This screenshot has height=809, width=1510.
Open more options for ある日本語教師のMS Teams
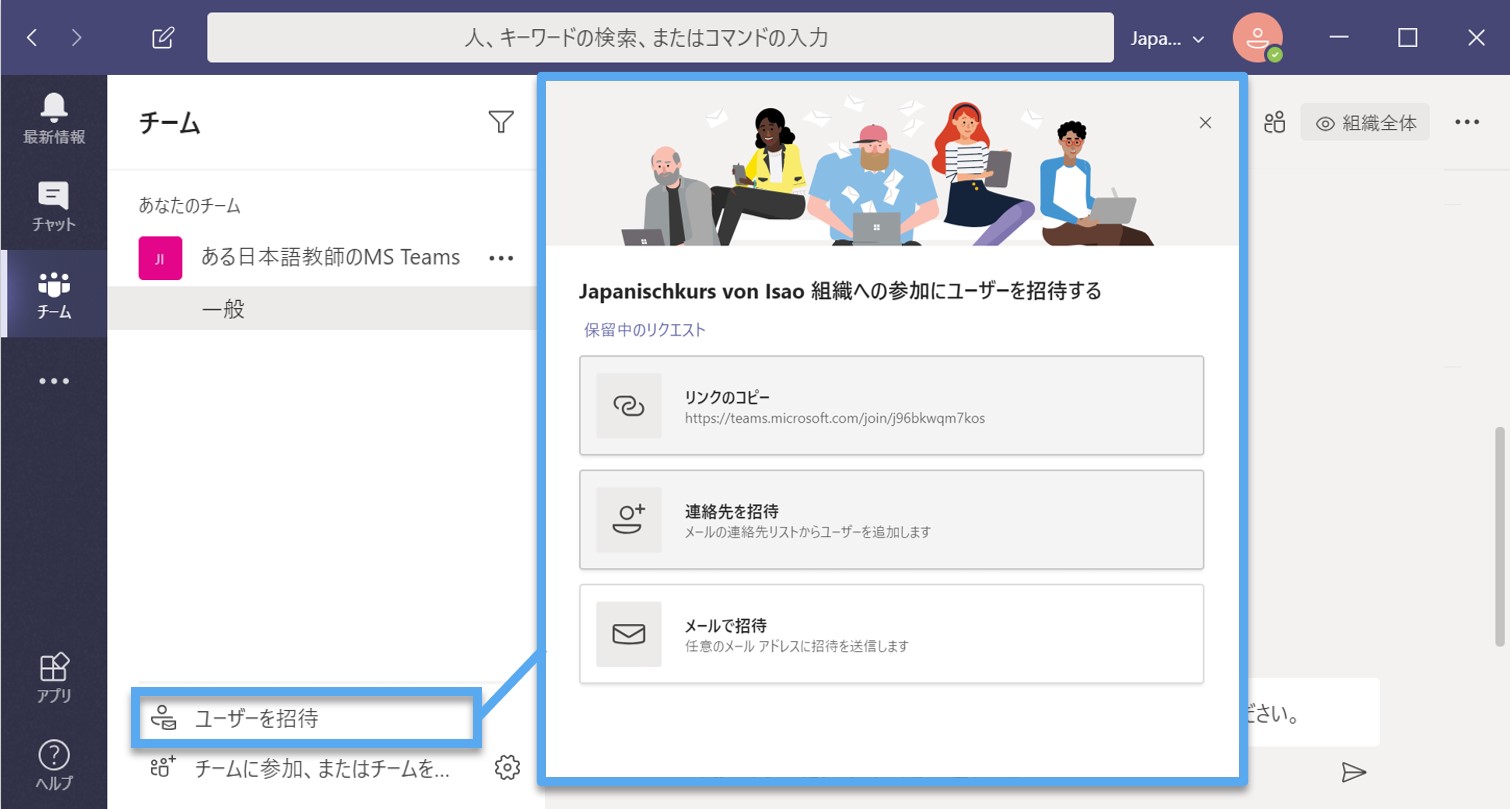coord(501,258)
